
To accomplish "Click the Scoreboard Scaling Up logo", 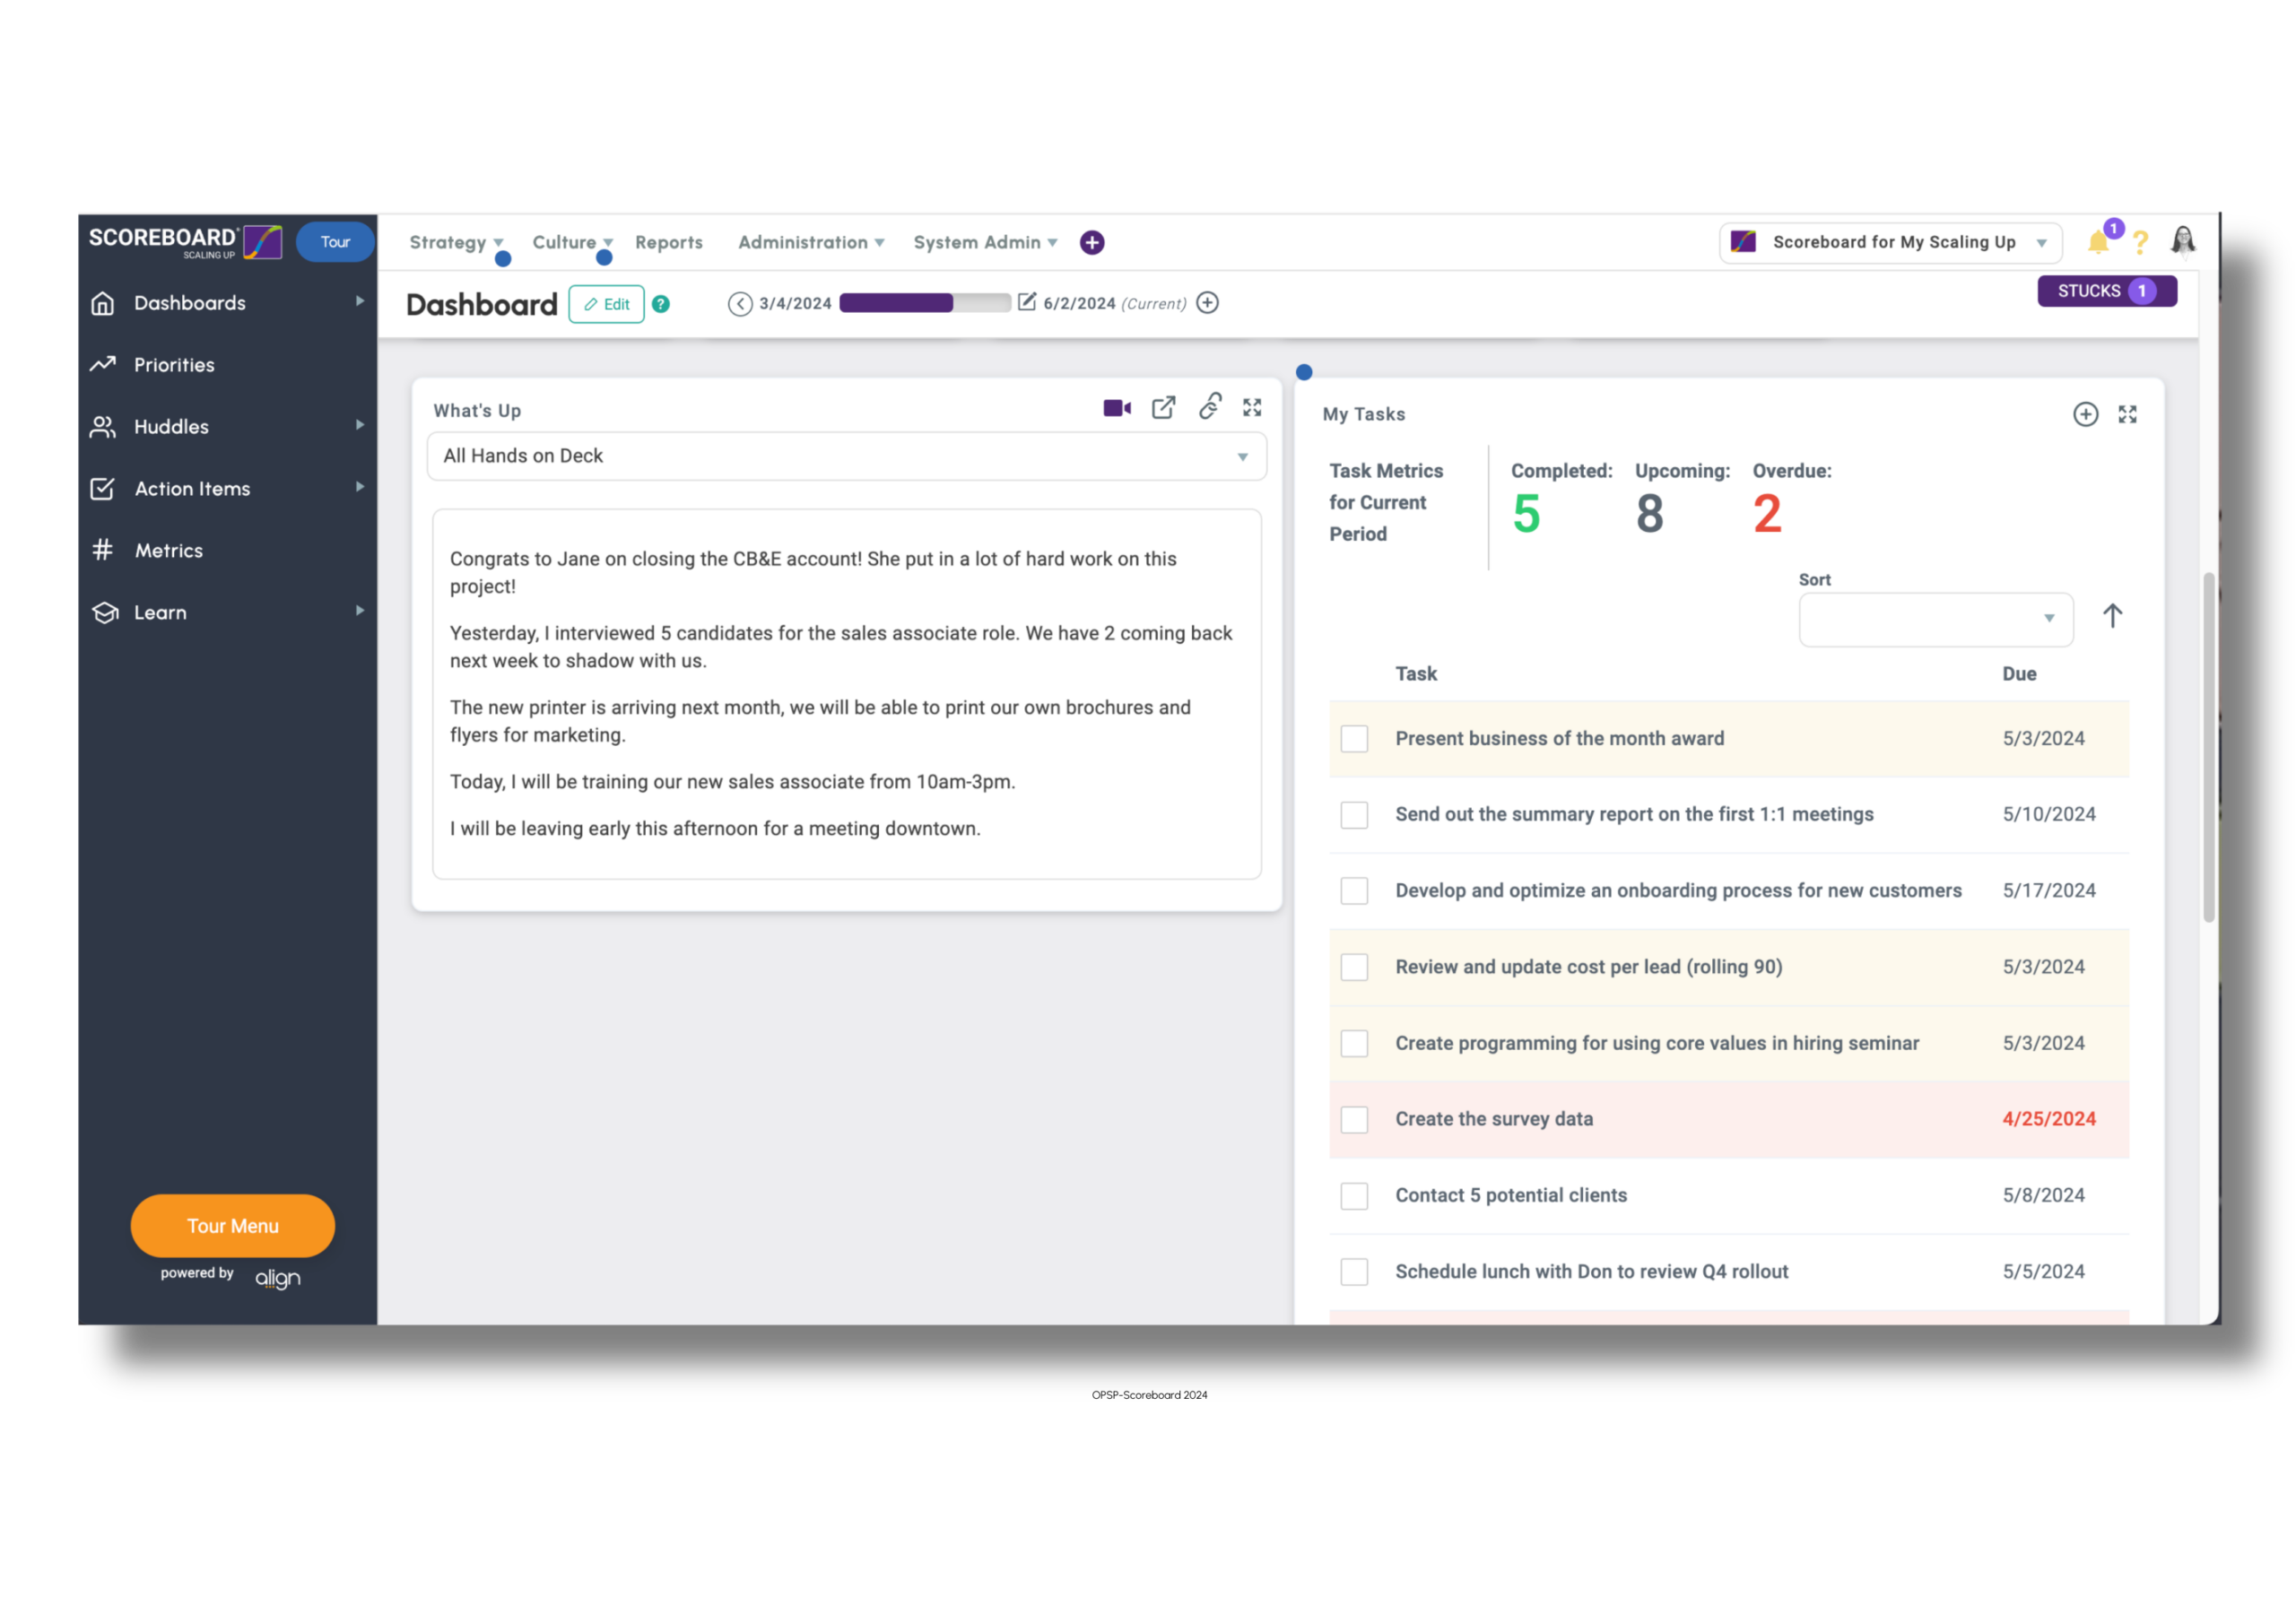I will click(x=186, y=242).
